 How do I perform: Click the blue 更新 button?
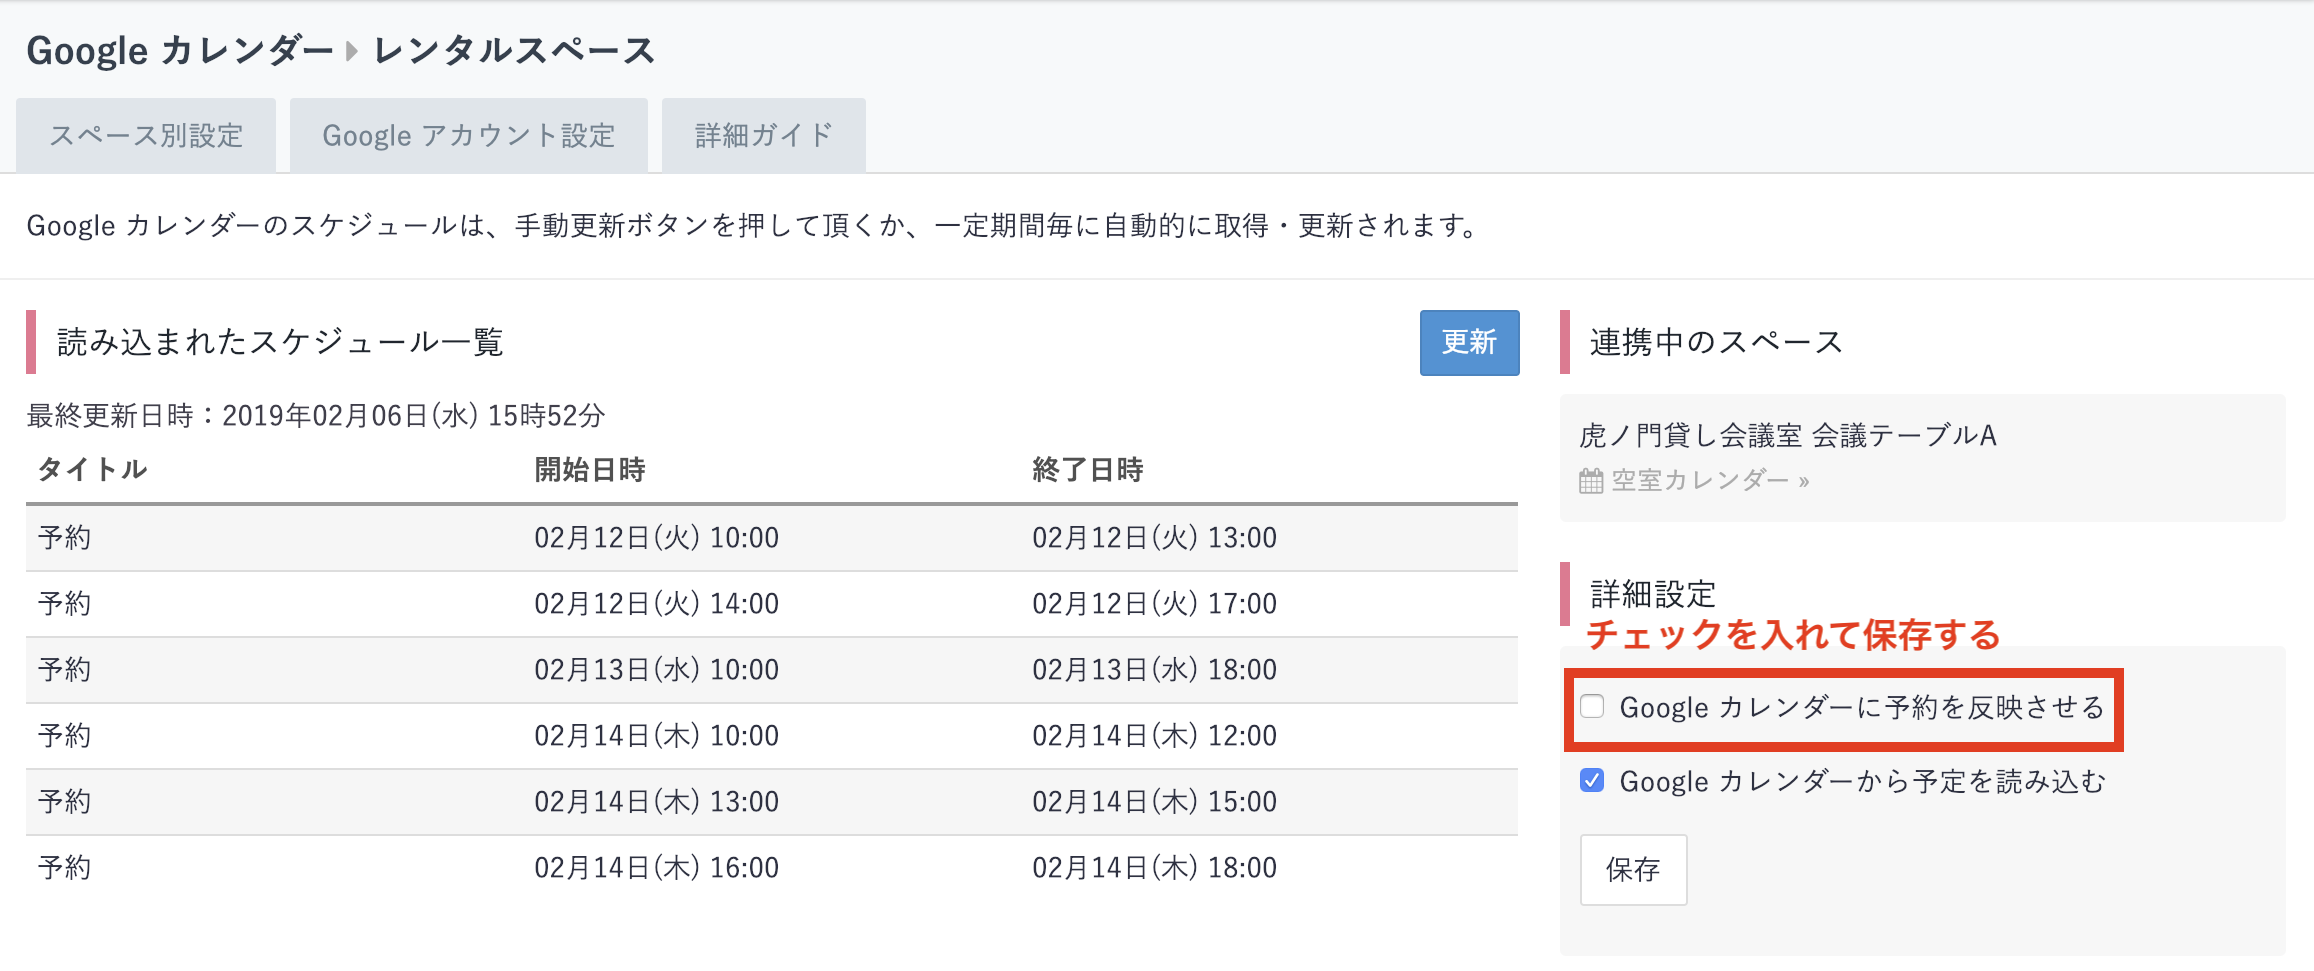[x=1469, y=343]
